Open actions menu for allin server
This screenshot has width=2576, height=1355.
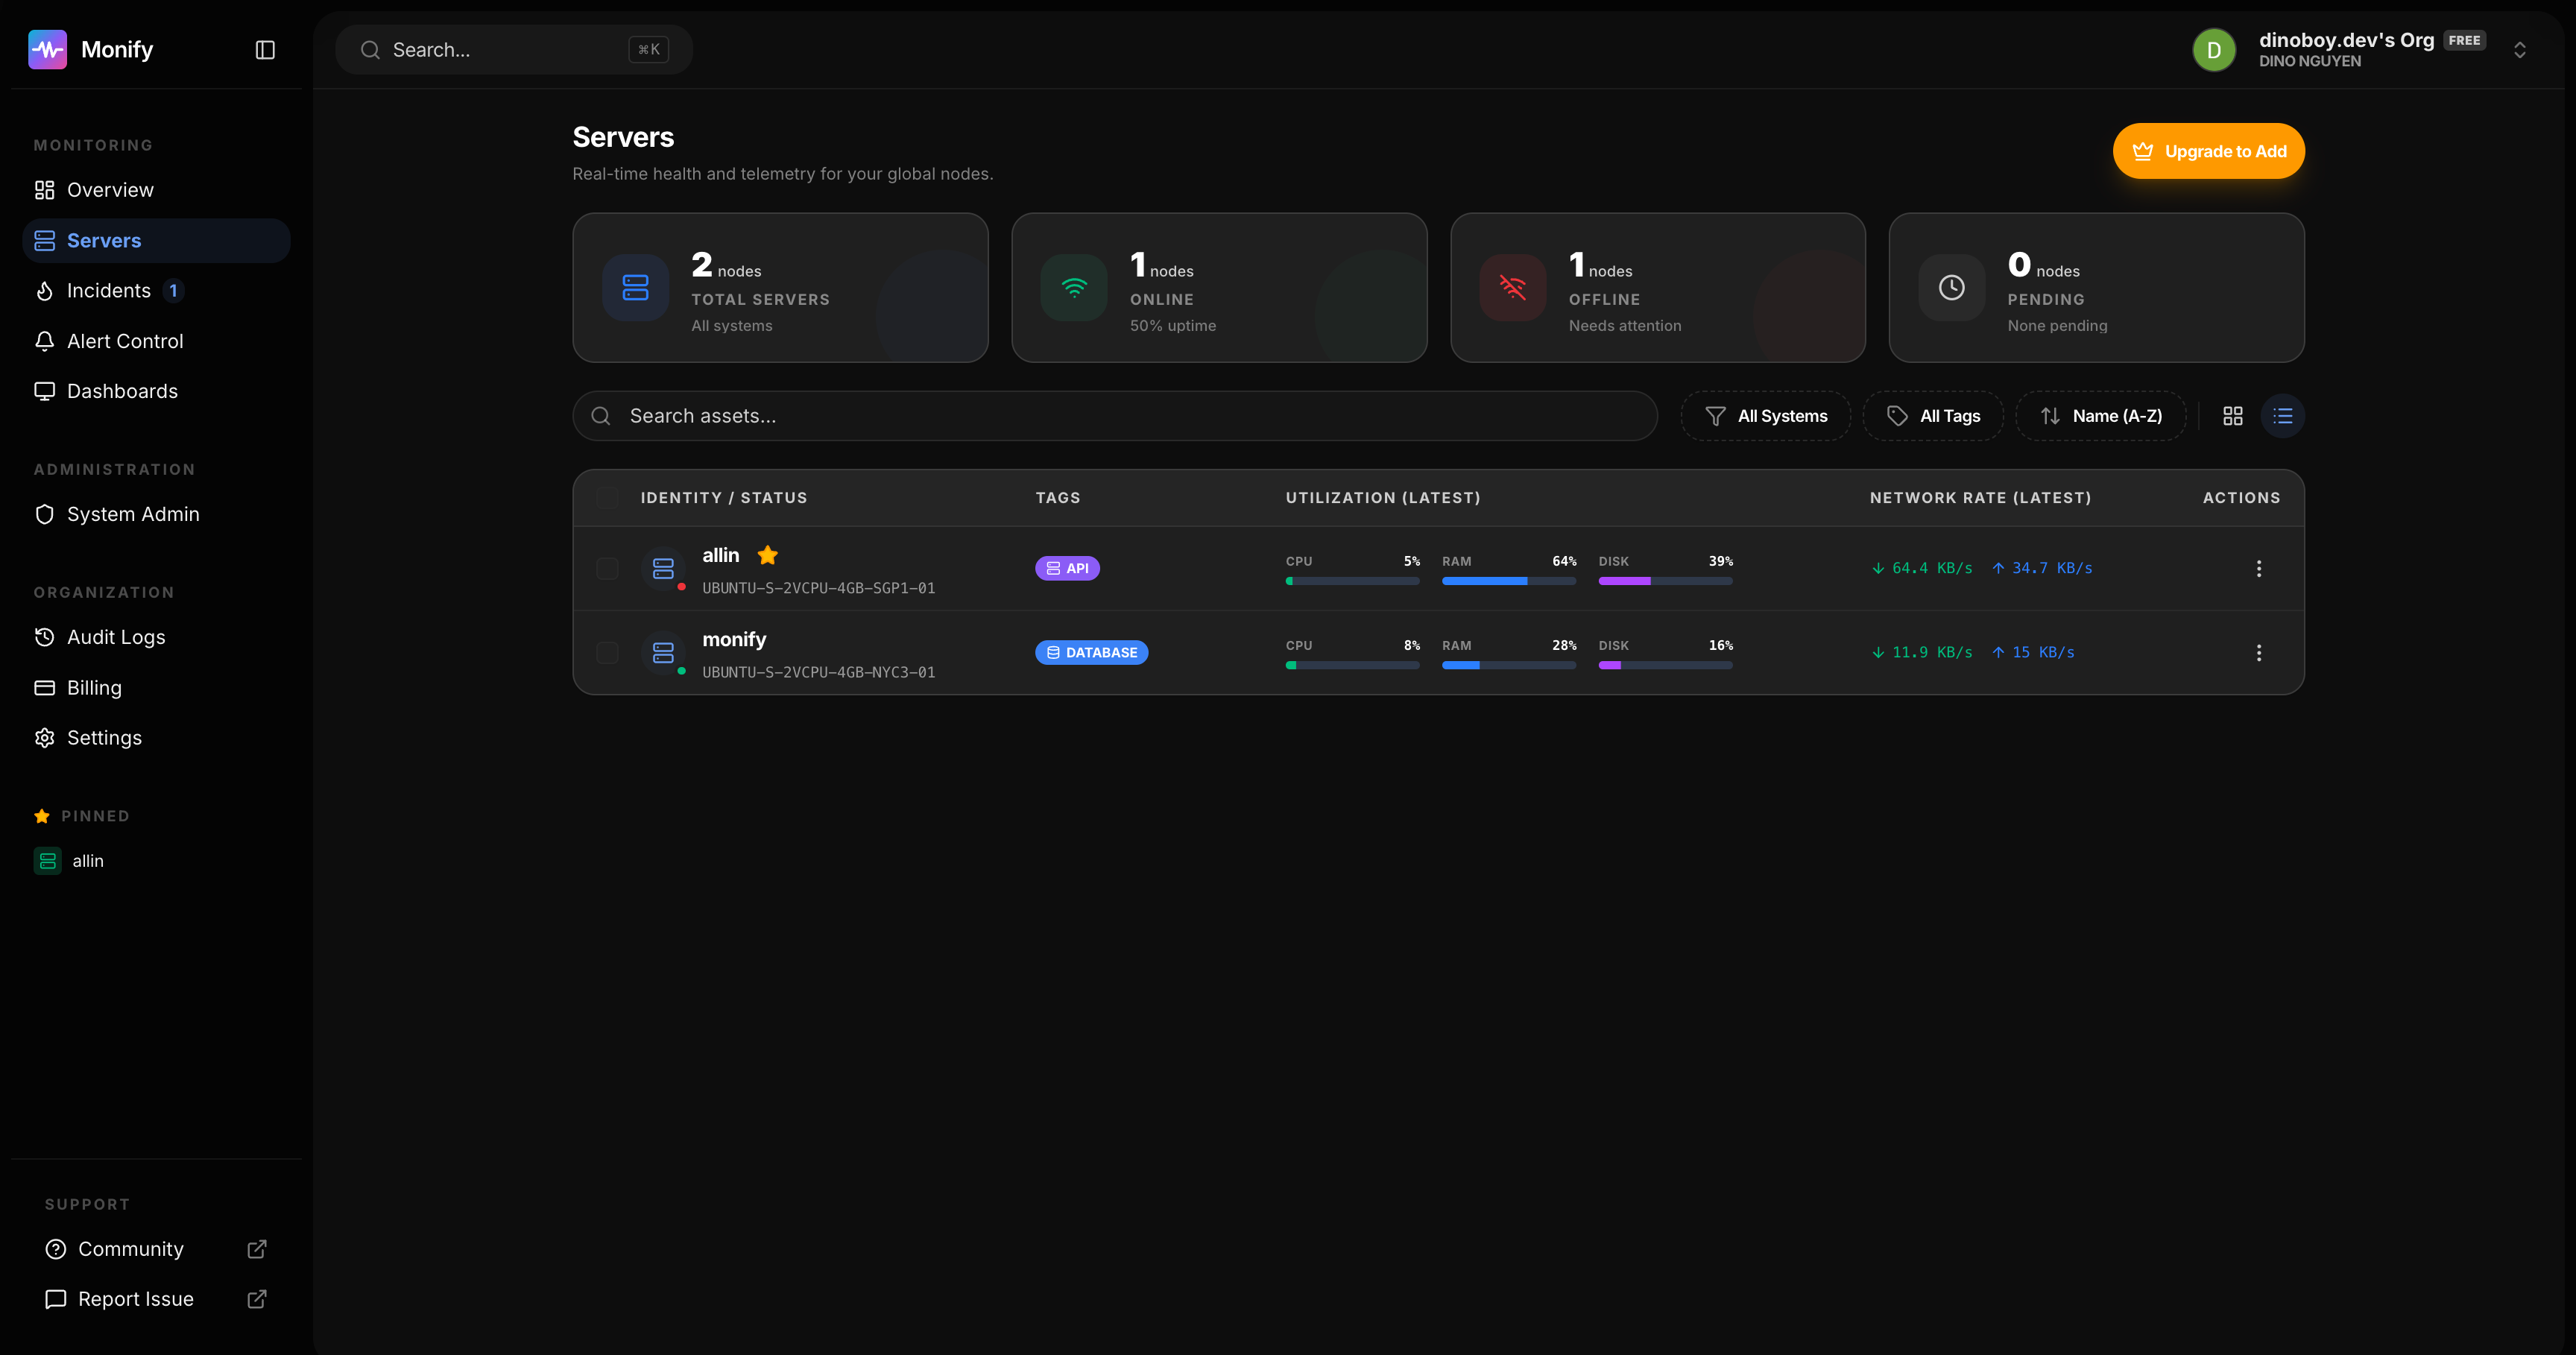(x=2258, y=568)
